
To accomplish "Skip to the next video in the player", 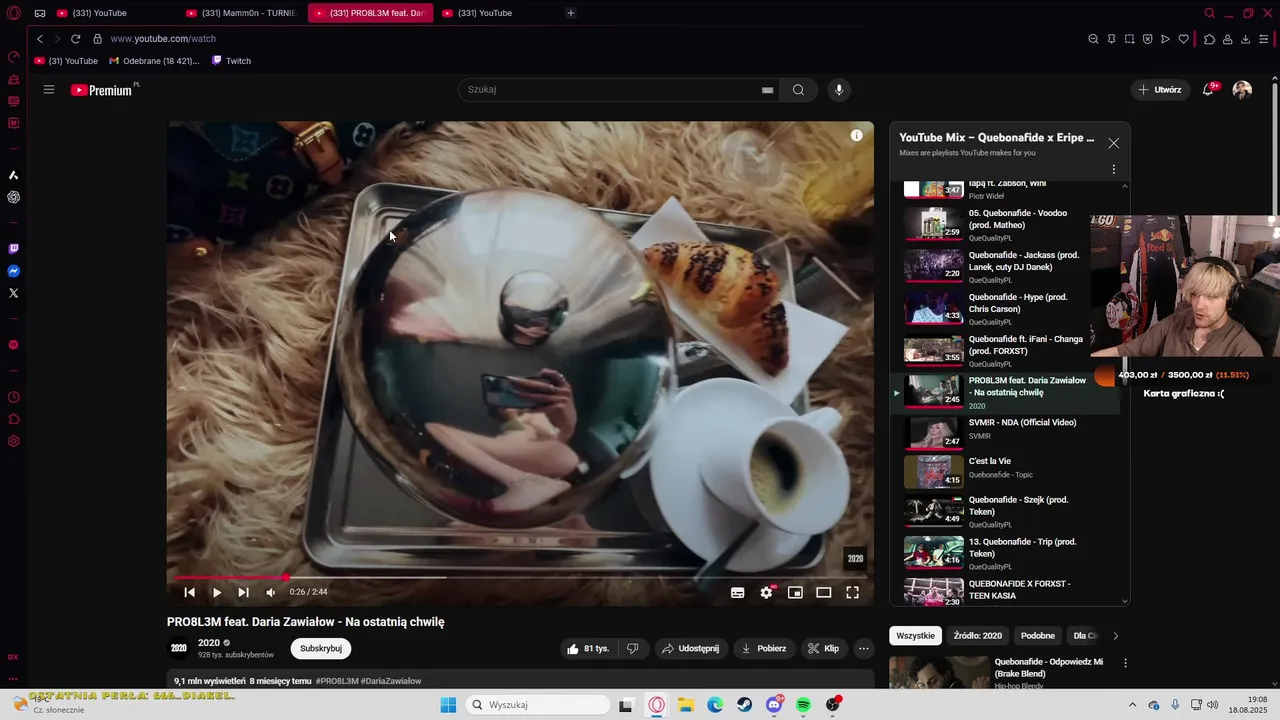I will 243,592.
